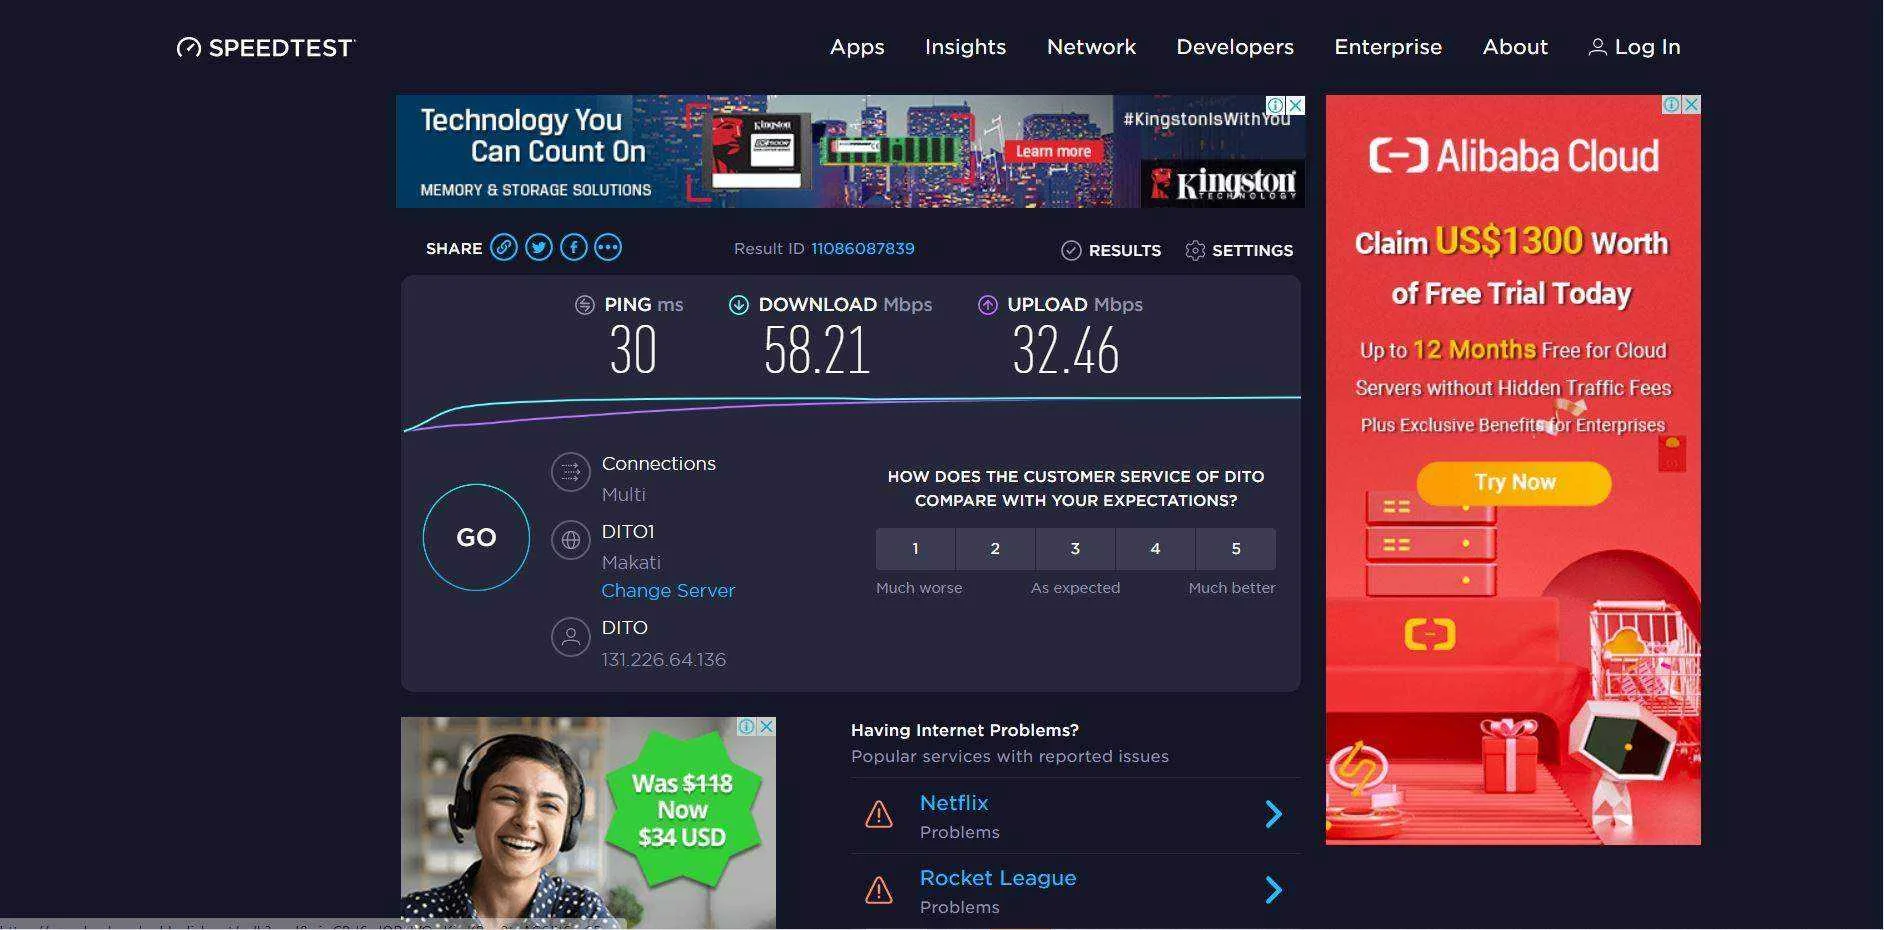Start a new test with GO

476,537
